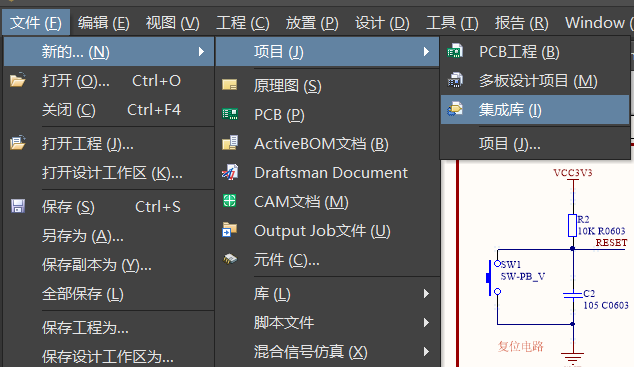The height and width of the screenshot is (367, 634).
Task: Expand the 库 (L) submenu arrow
Action: (x=426, y=293)
